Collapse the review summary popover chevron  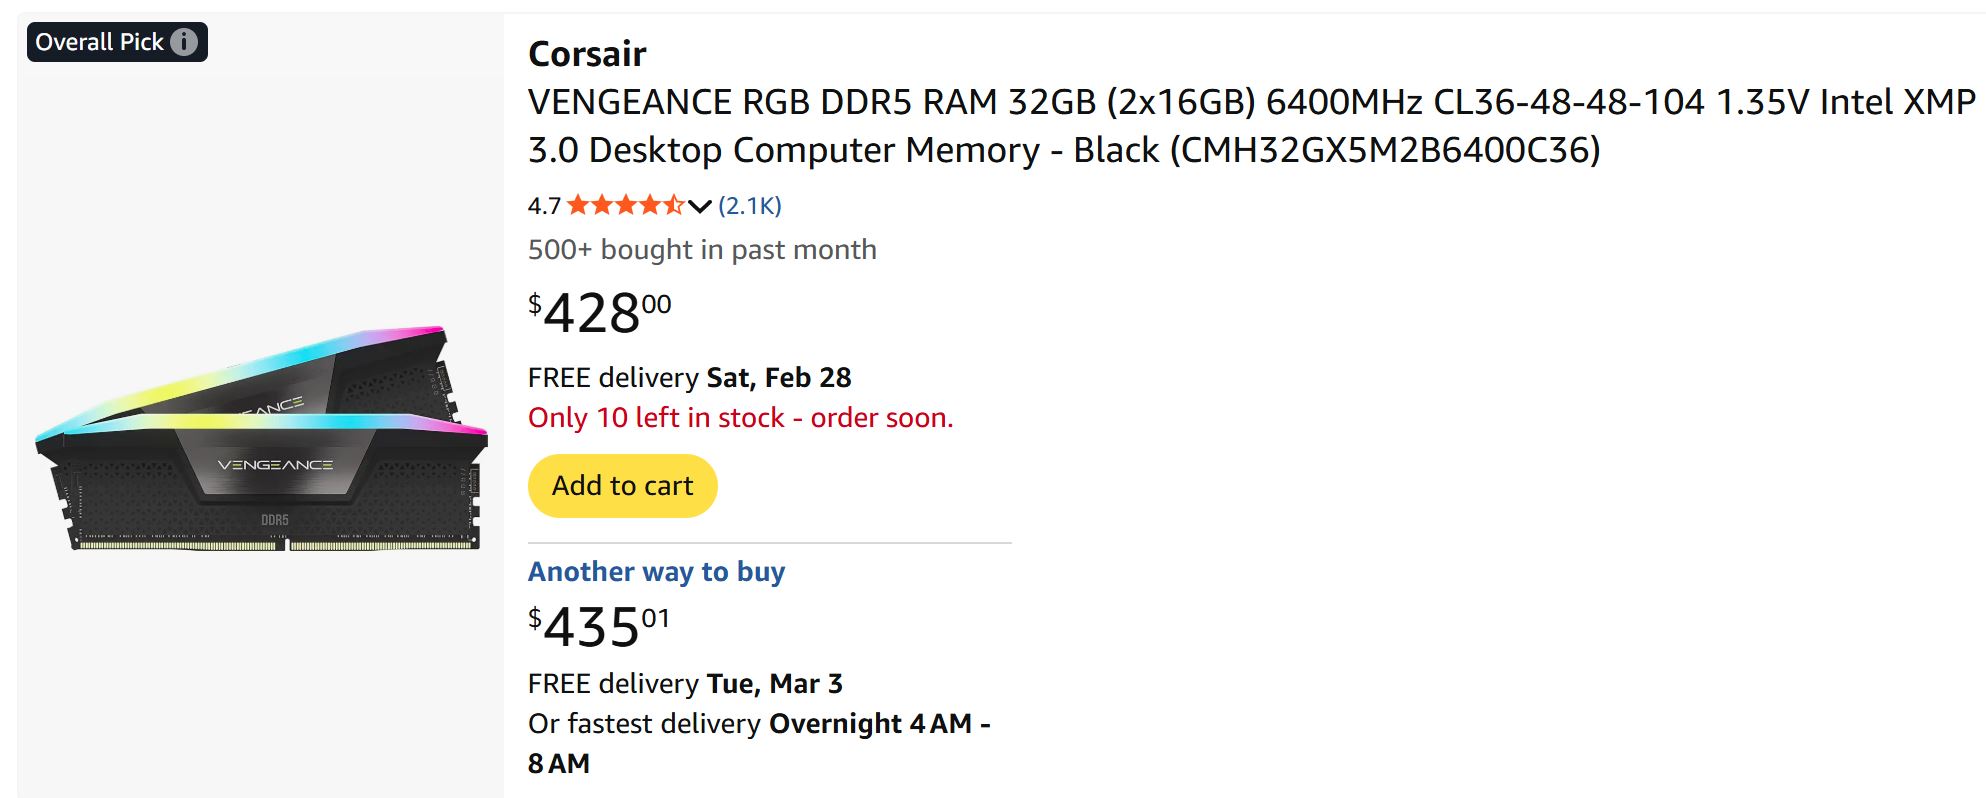(697, 206)
